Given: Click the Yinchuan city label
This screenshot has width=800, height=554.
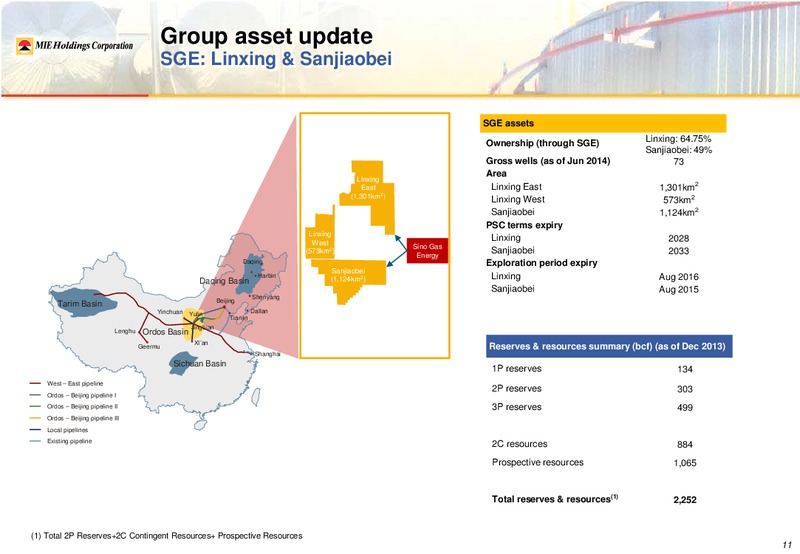Looking at the screenshot, I should click(170, 312).
